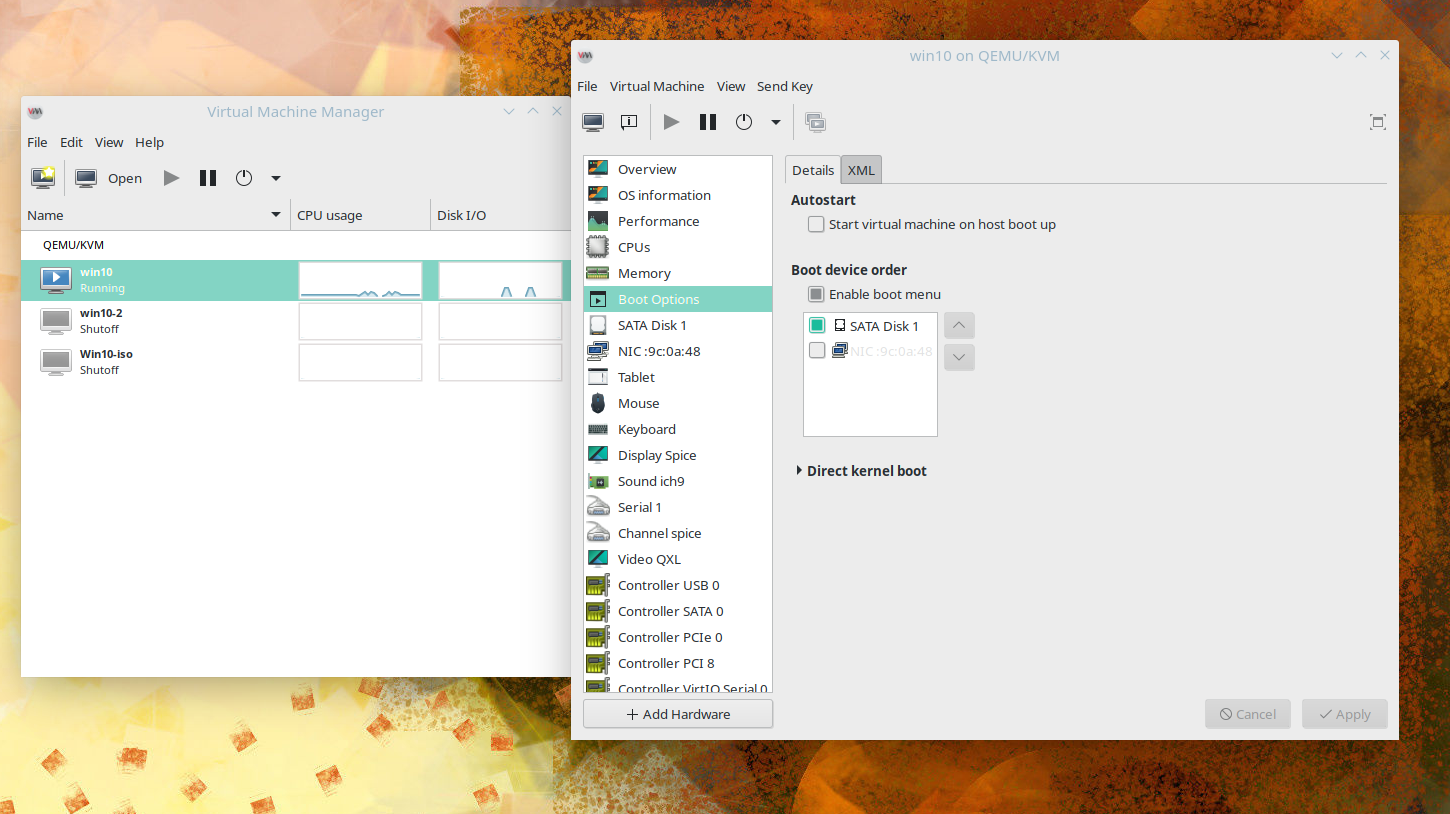Select NIC :9c:0a:48 in the hardware sidebar

(678, 351)
